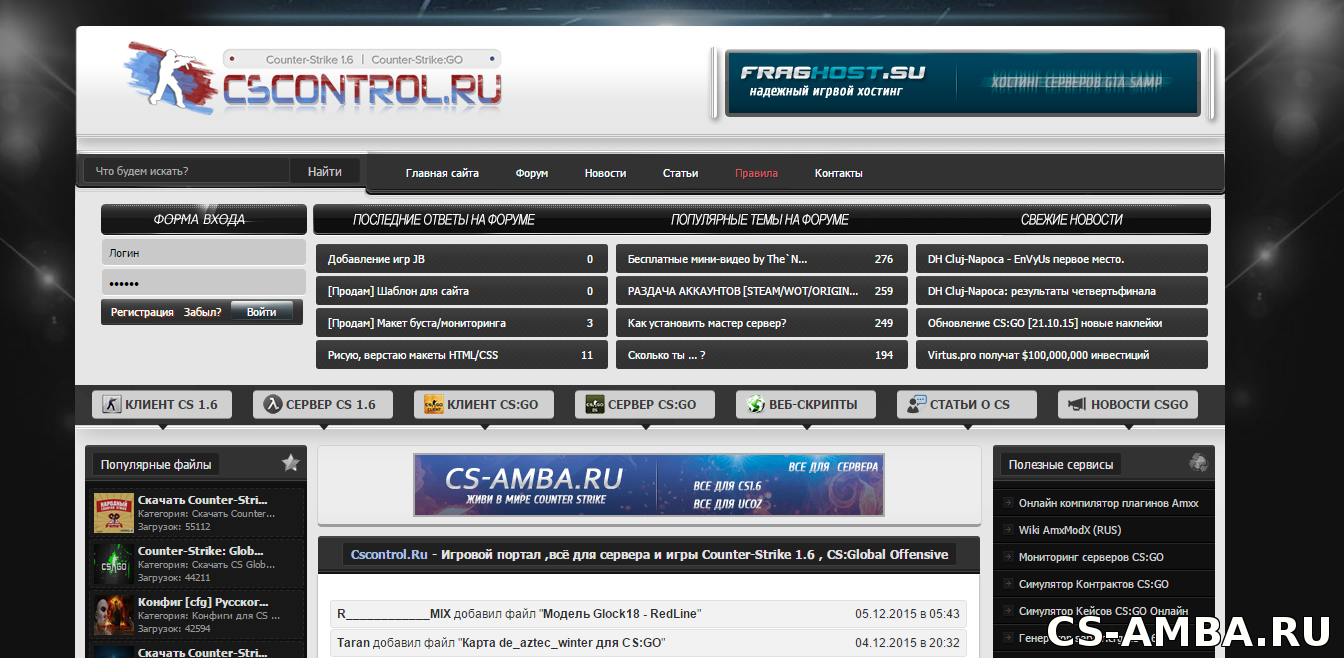Image resolution: width=1344 pixels, height=658 pixels.
Task: Open the 'Новости' menu item
Action: (x=605, y=173)
